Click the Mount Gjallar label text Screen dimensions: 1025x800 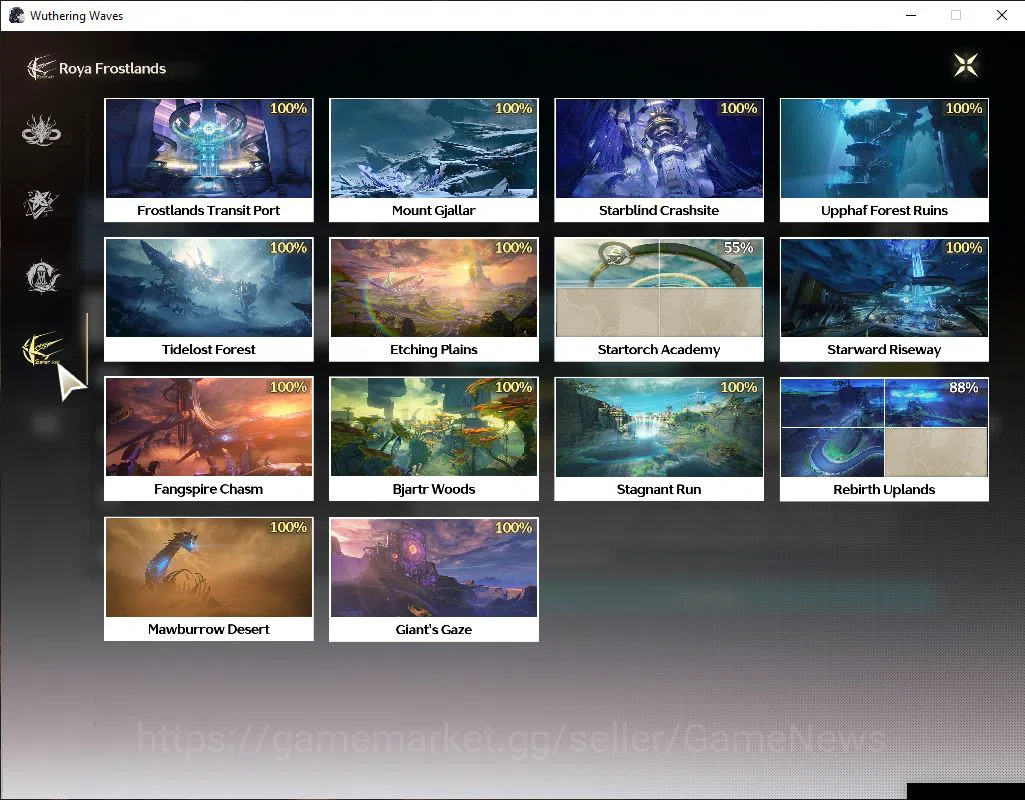pyautogui.click(x=434, y=210)
